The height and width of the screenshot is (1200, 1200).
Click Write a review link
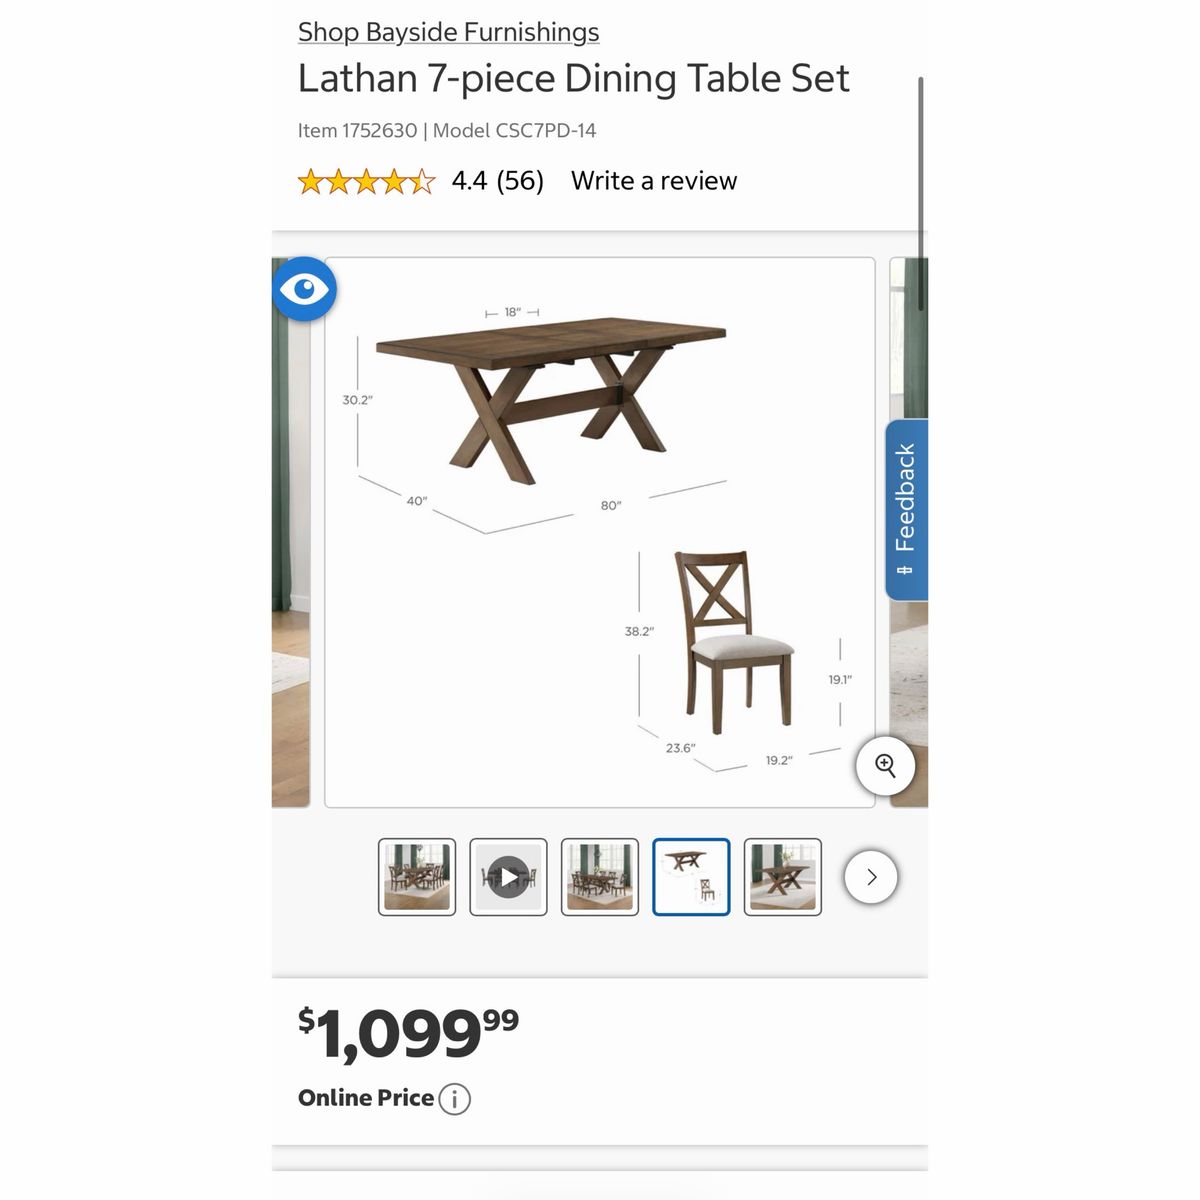[654, 181]
